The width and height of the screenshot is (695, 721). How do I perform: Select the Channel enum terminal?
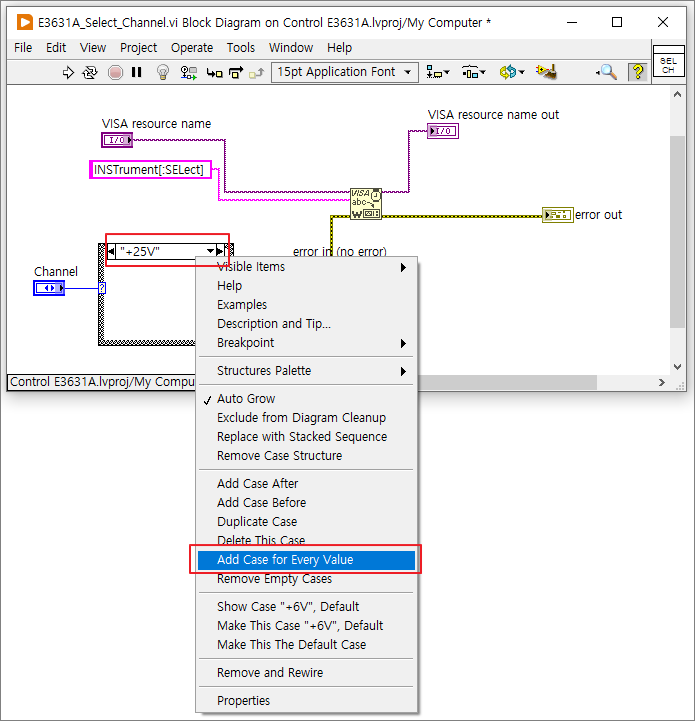tap(49, 288)
